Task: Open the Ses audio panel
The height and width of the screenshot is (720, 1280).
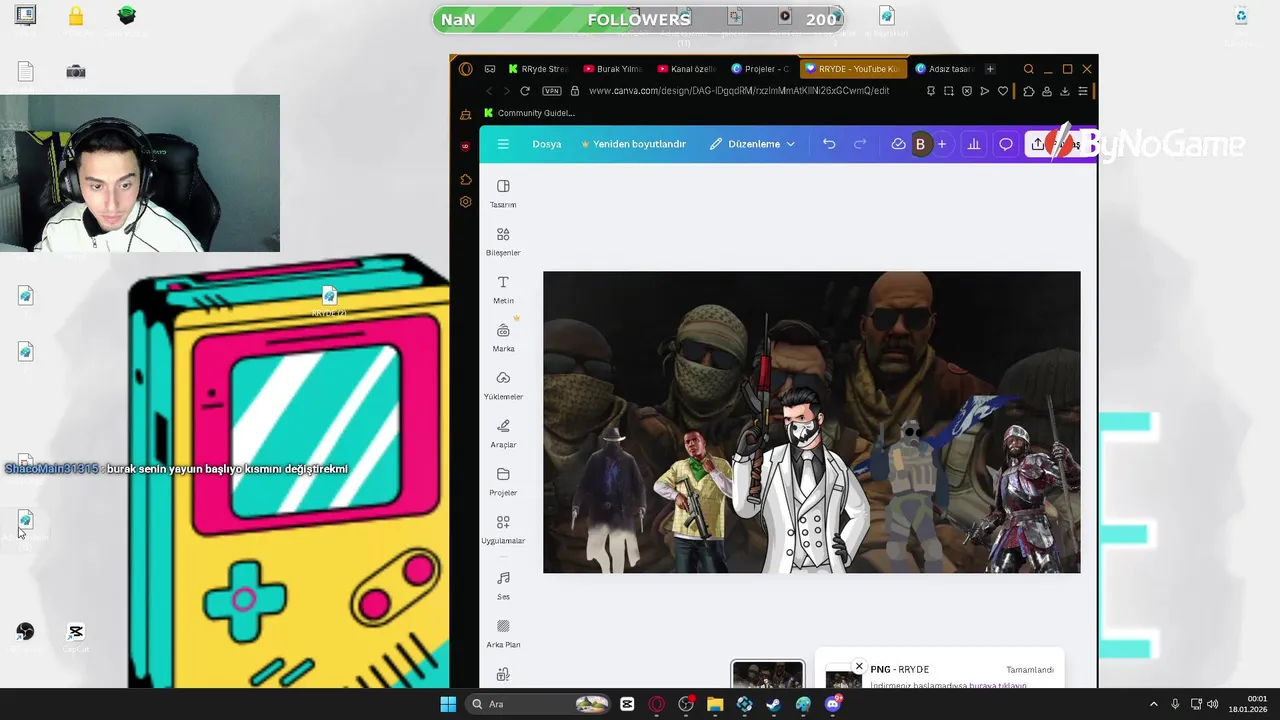Action: (503, 586)
